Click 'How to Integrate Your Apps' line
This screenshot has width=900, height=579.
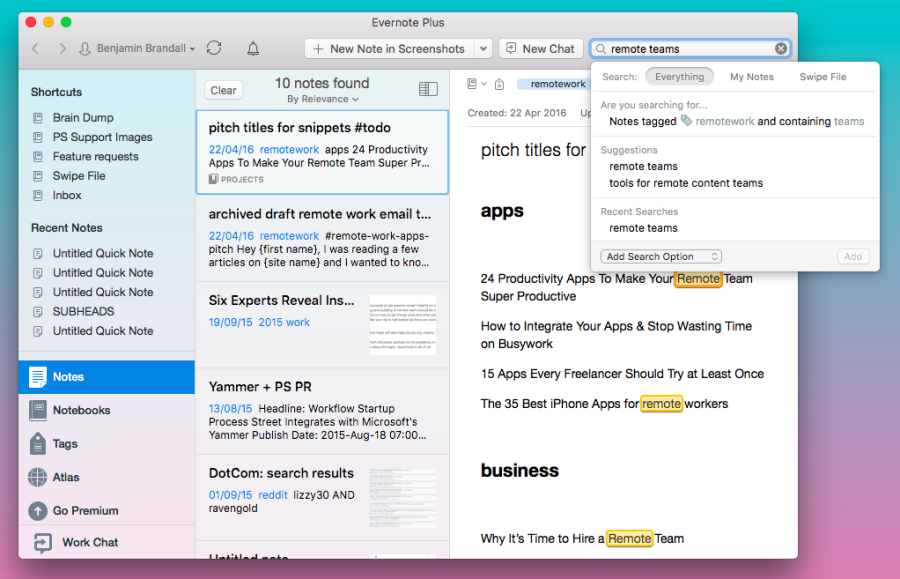[x=616, y=335]
